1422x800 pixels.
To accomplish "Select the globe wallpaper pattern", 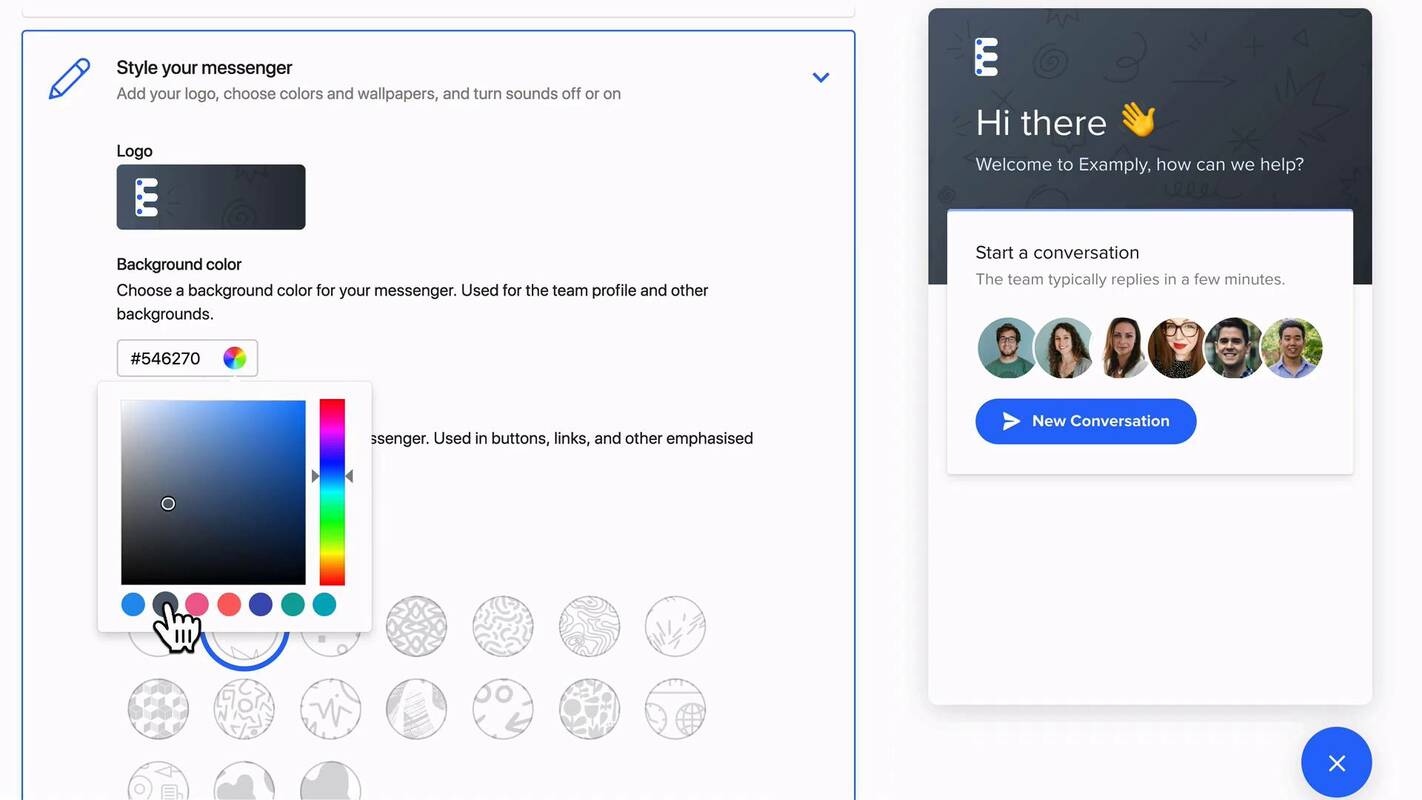I will click(x=676, y=710).
